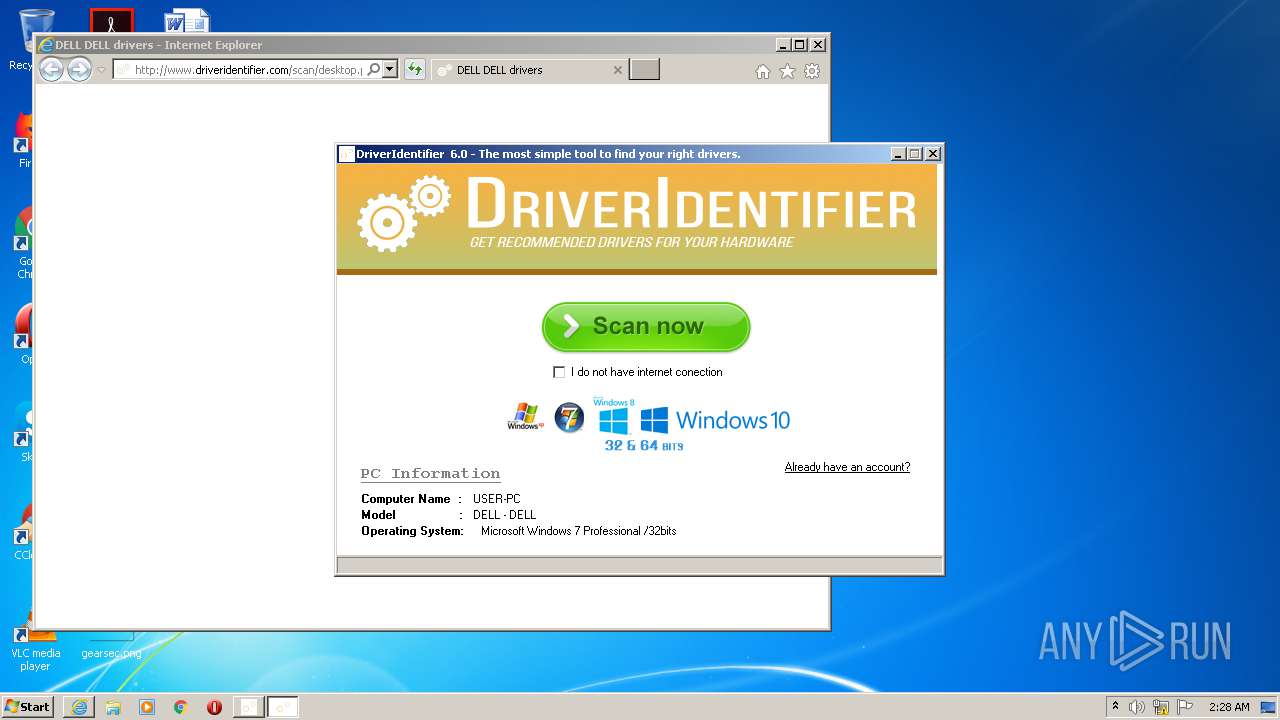Open the 'Already have an account?' link
Screen dimensions: 1280x720
click(x=847, y=467)
